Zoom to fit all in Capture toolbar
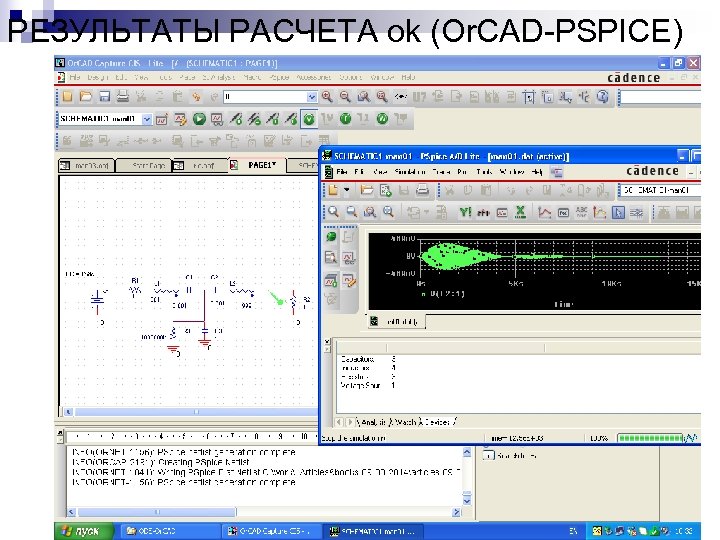 click(382, 96)
